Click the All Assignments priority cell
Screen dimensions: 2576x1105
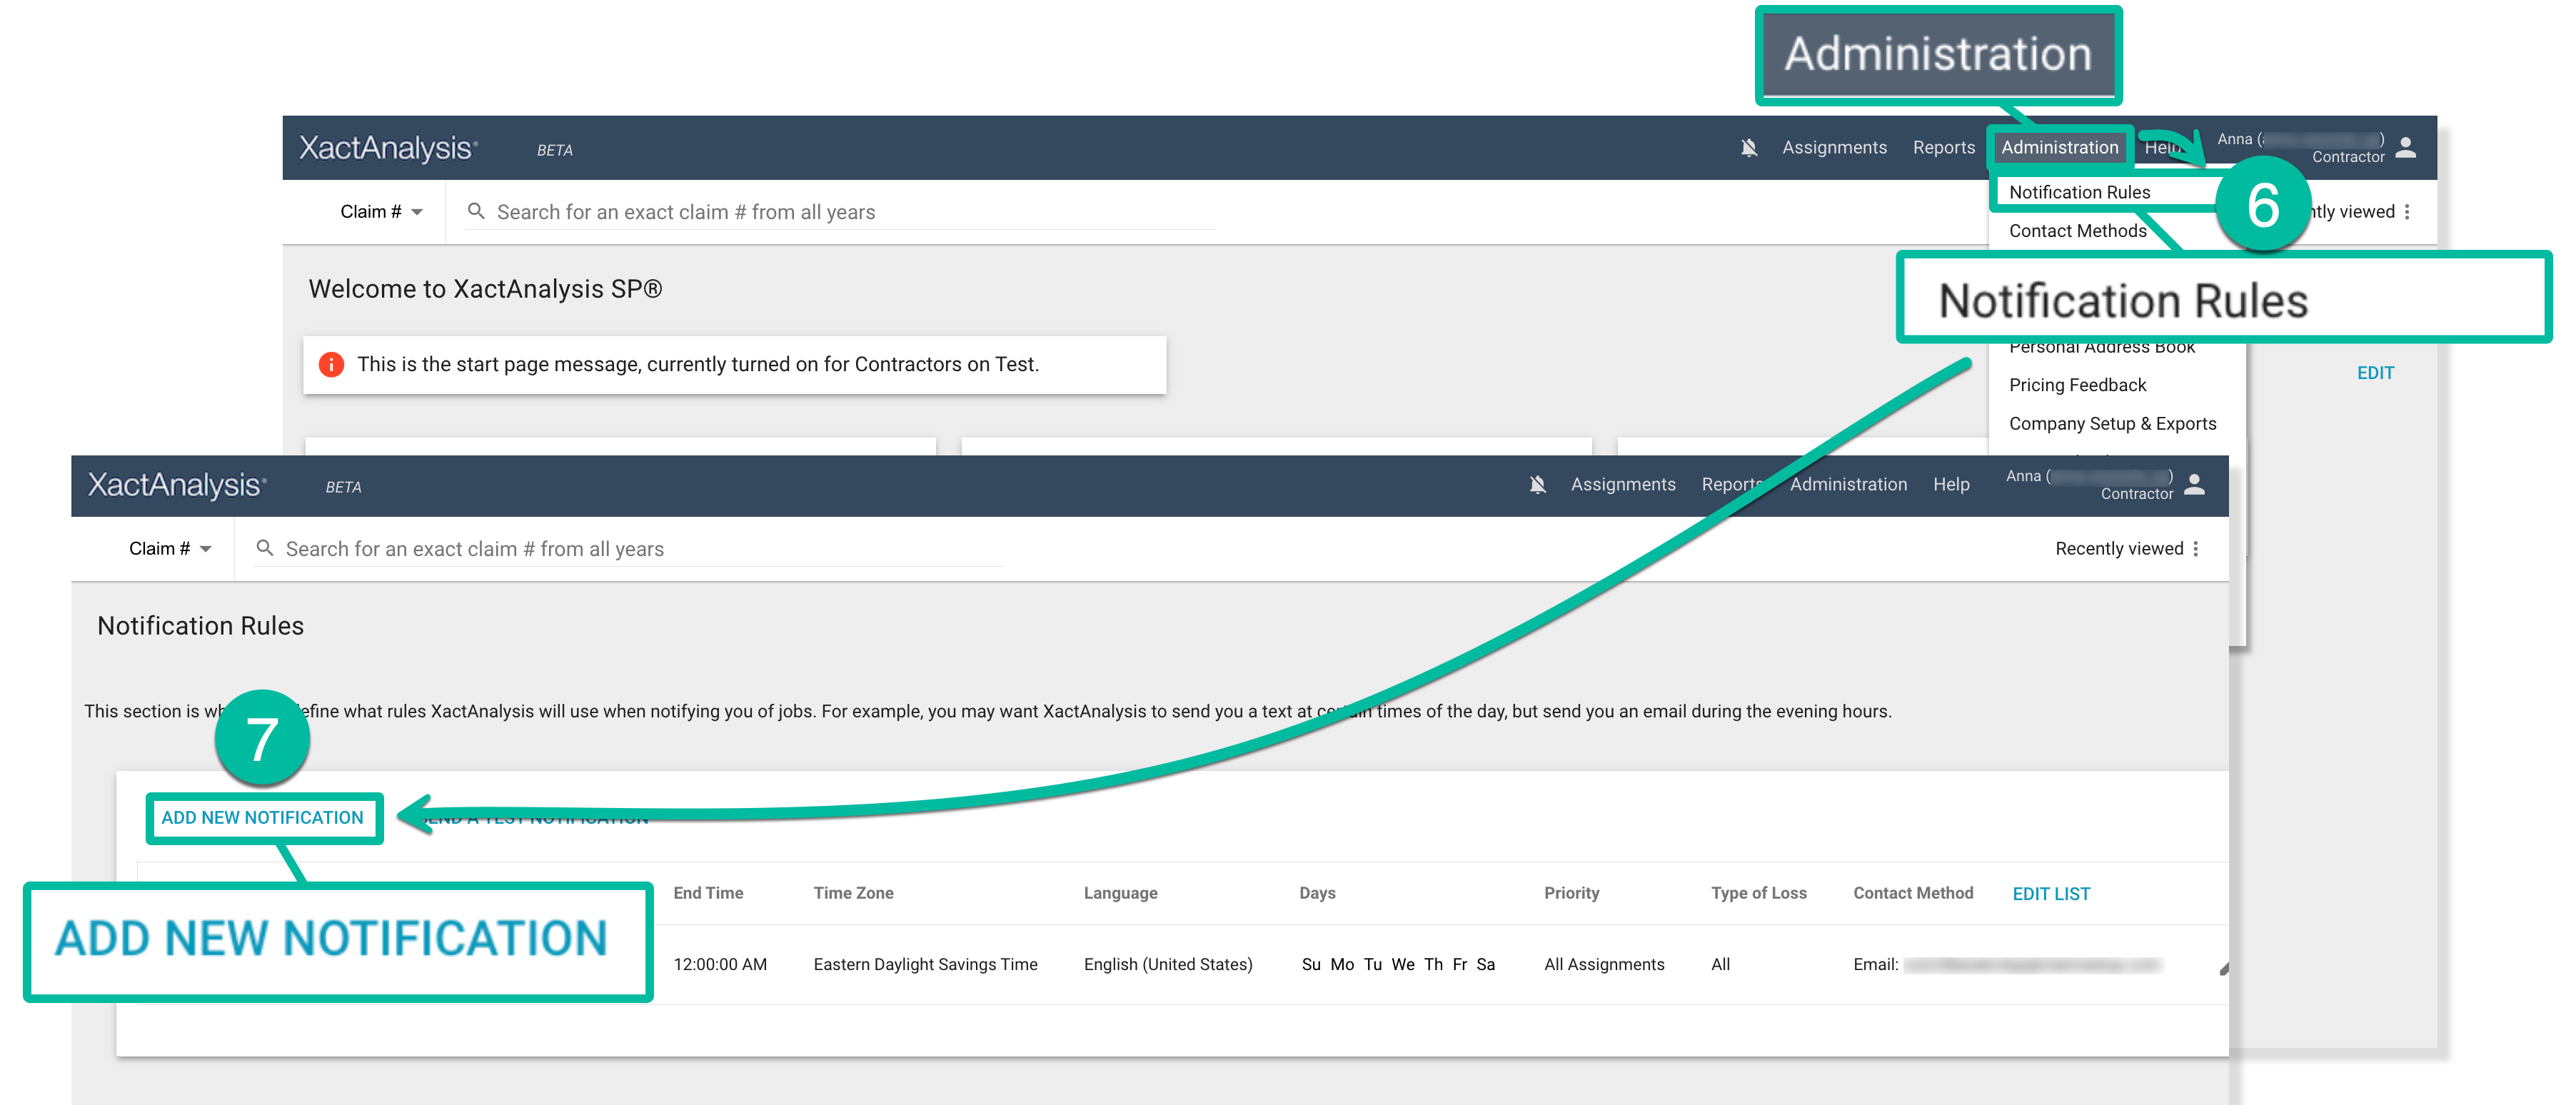coord(1604,964)
